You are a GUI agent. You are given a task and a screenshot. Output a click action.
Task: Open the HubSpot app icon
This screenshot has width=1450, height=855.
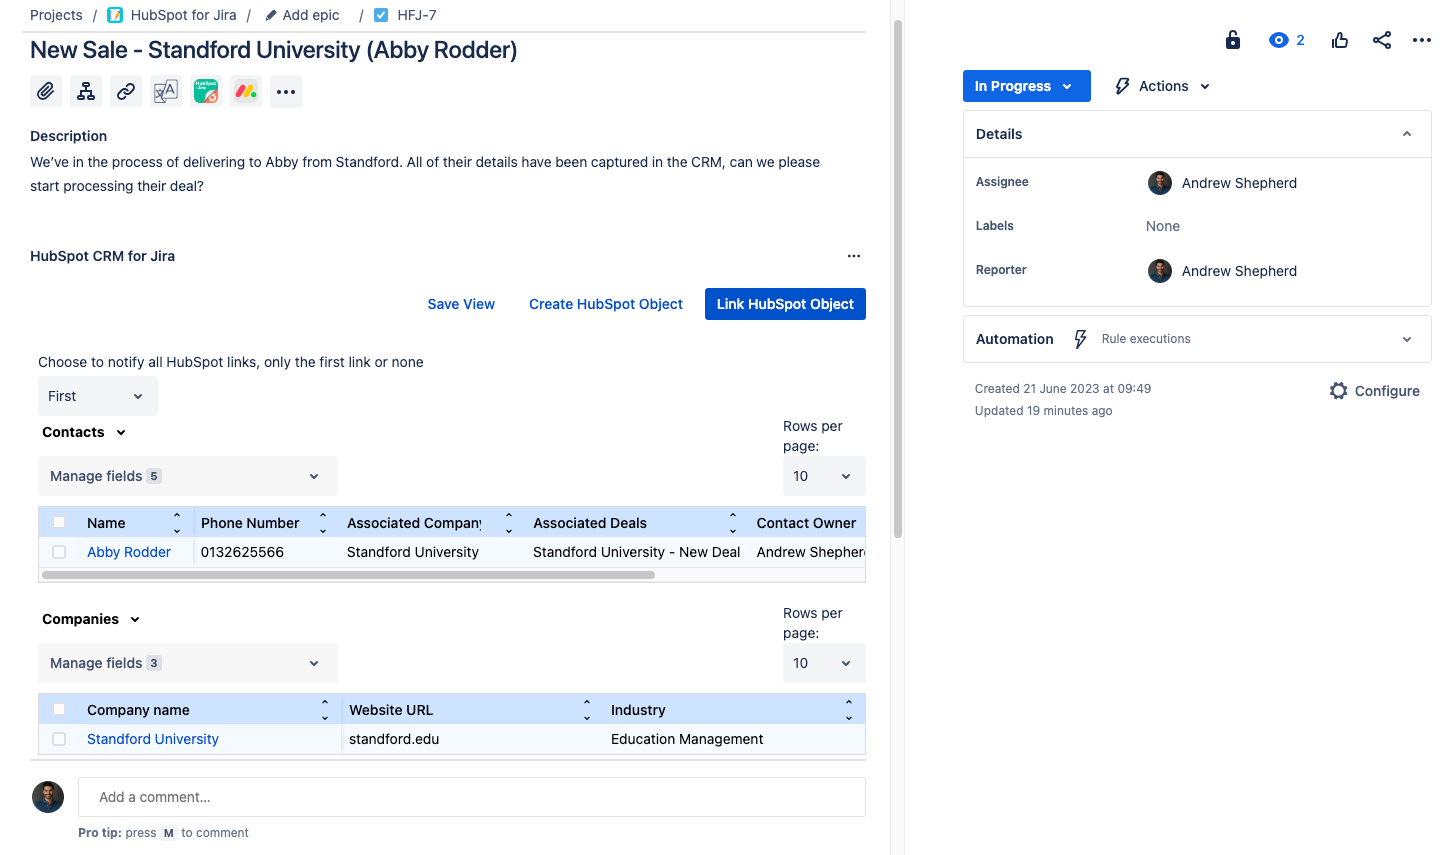(x=206, y=92)
